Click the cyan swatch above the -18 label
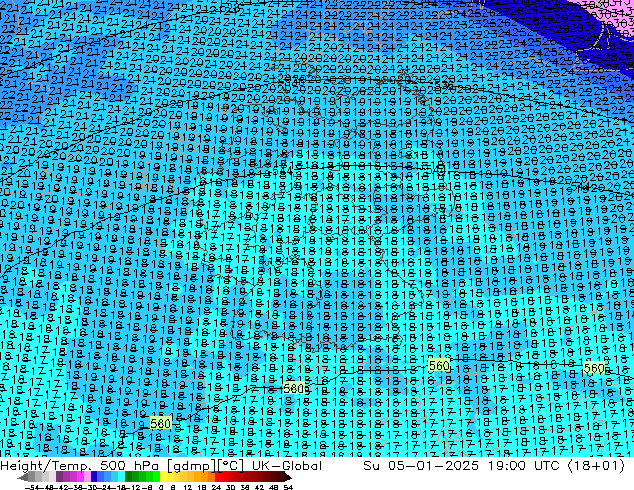 tap(121, 477)
